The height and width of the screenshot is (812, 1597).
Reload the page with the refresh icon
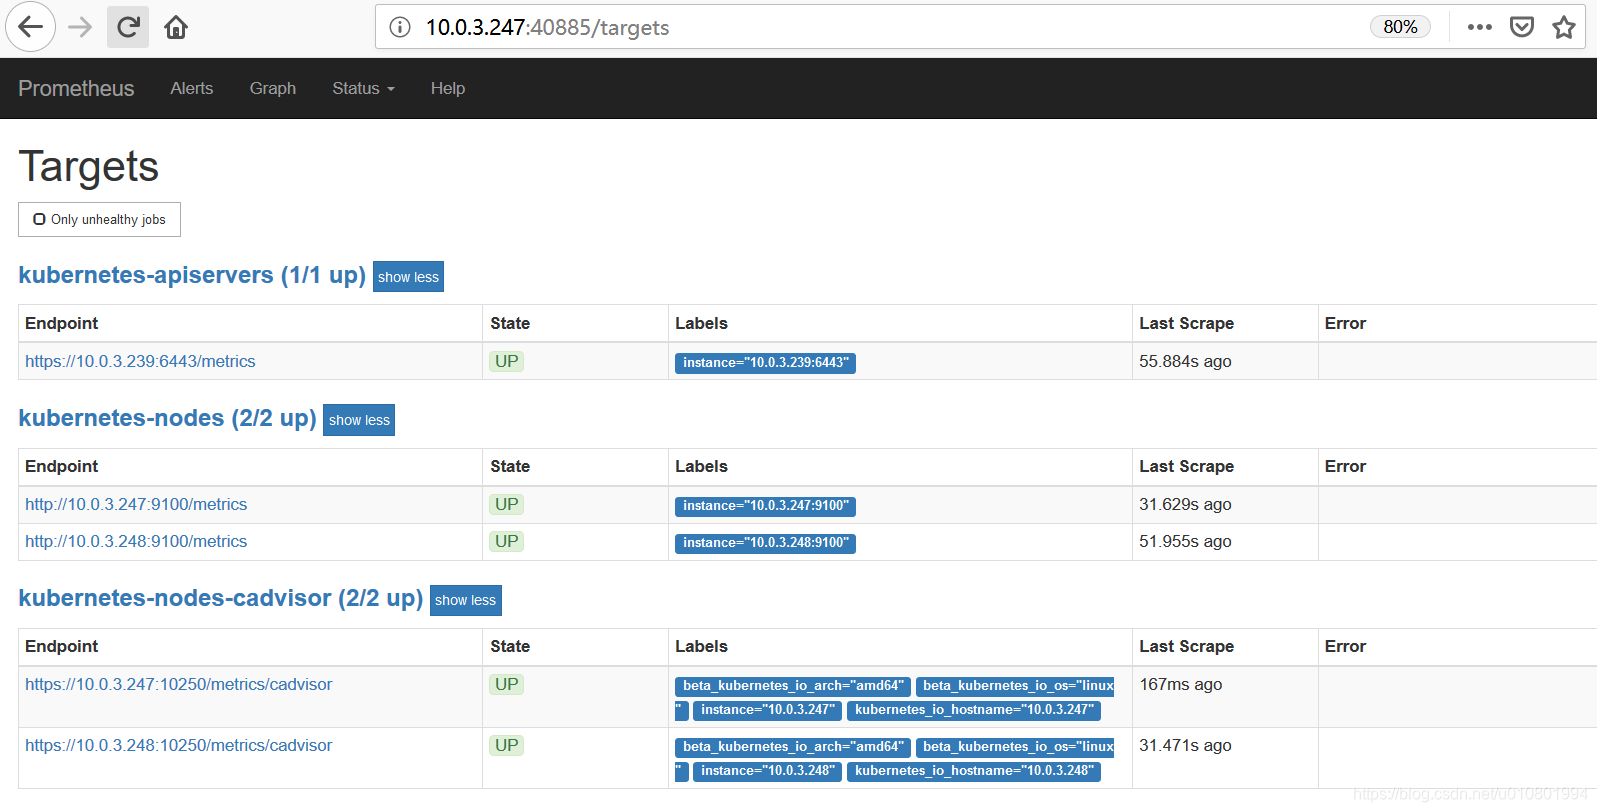tap(128, 27)
